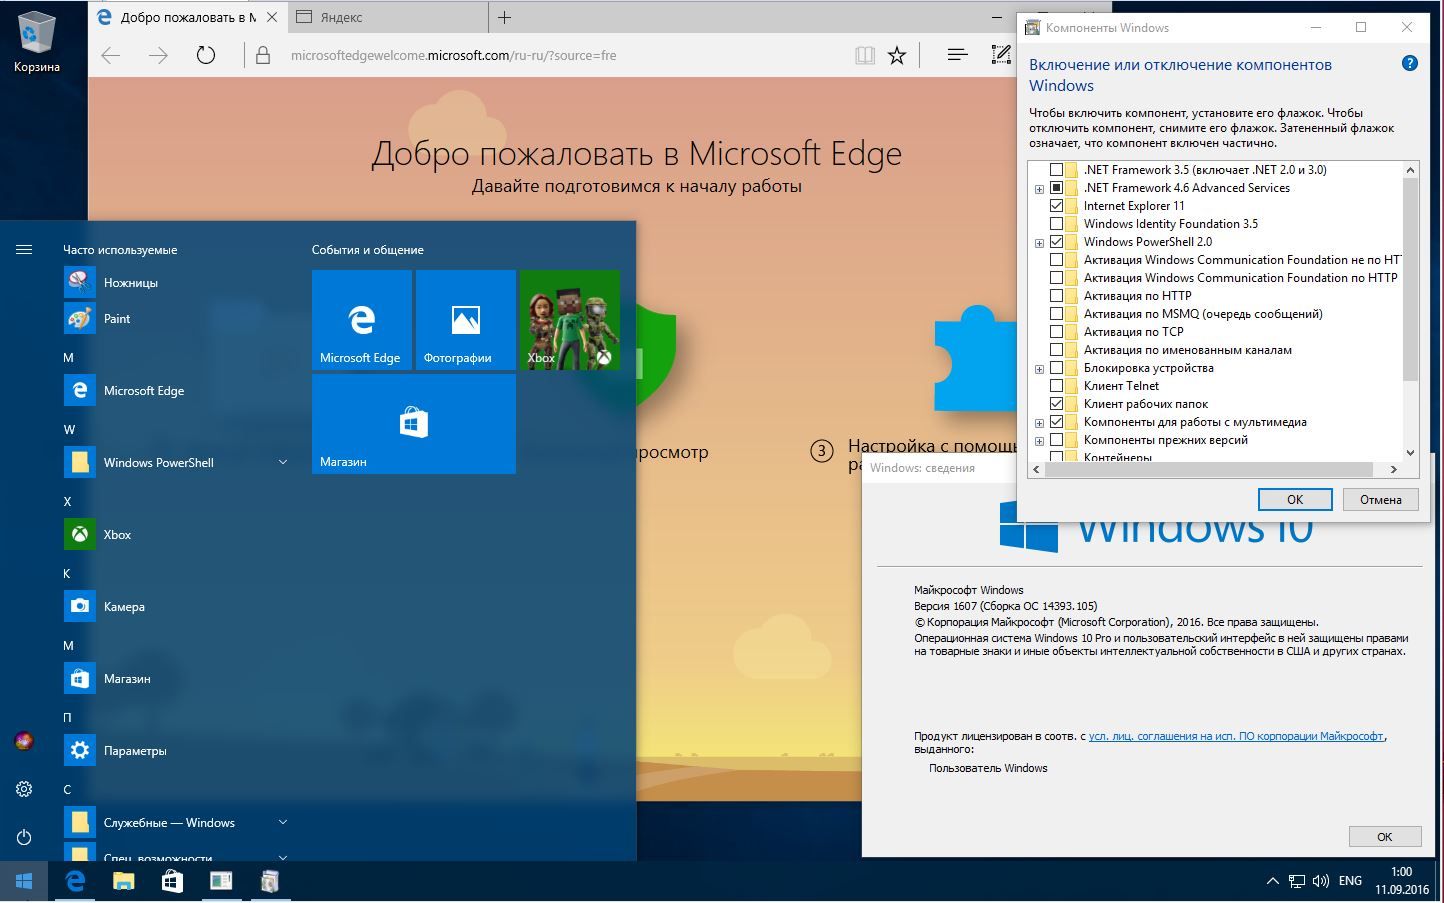Viewport: 1444px width, 903px height.
Task: Click the settings gear in Start rail
Action: pyautogui.click(x=24, y=789)
